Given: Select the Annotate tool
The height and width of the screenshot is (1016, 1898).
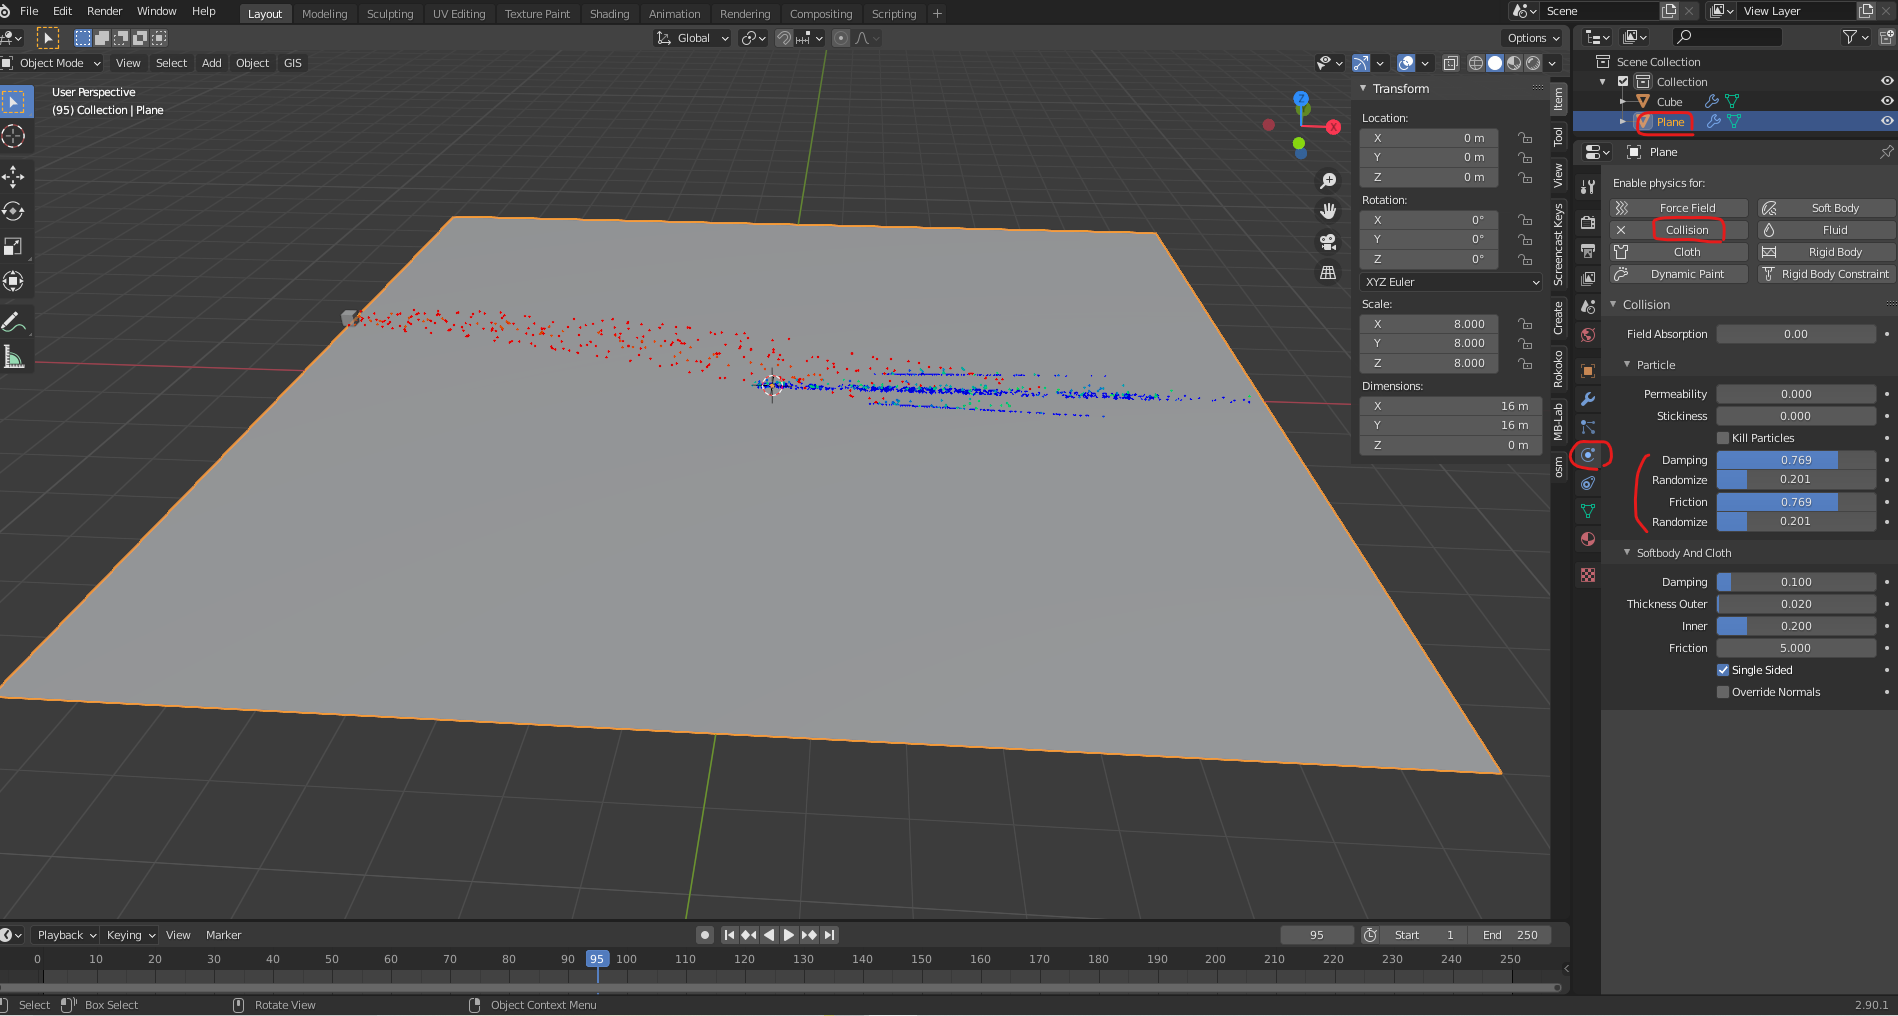Looking at the screenshot, I should [14, 322].
